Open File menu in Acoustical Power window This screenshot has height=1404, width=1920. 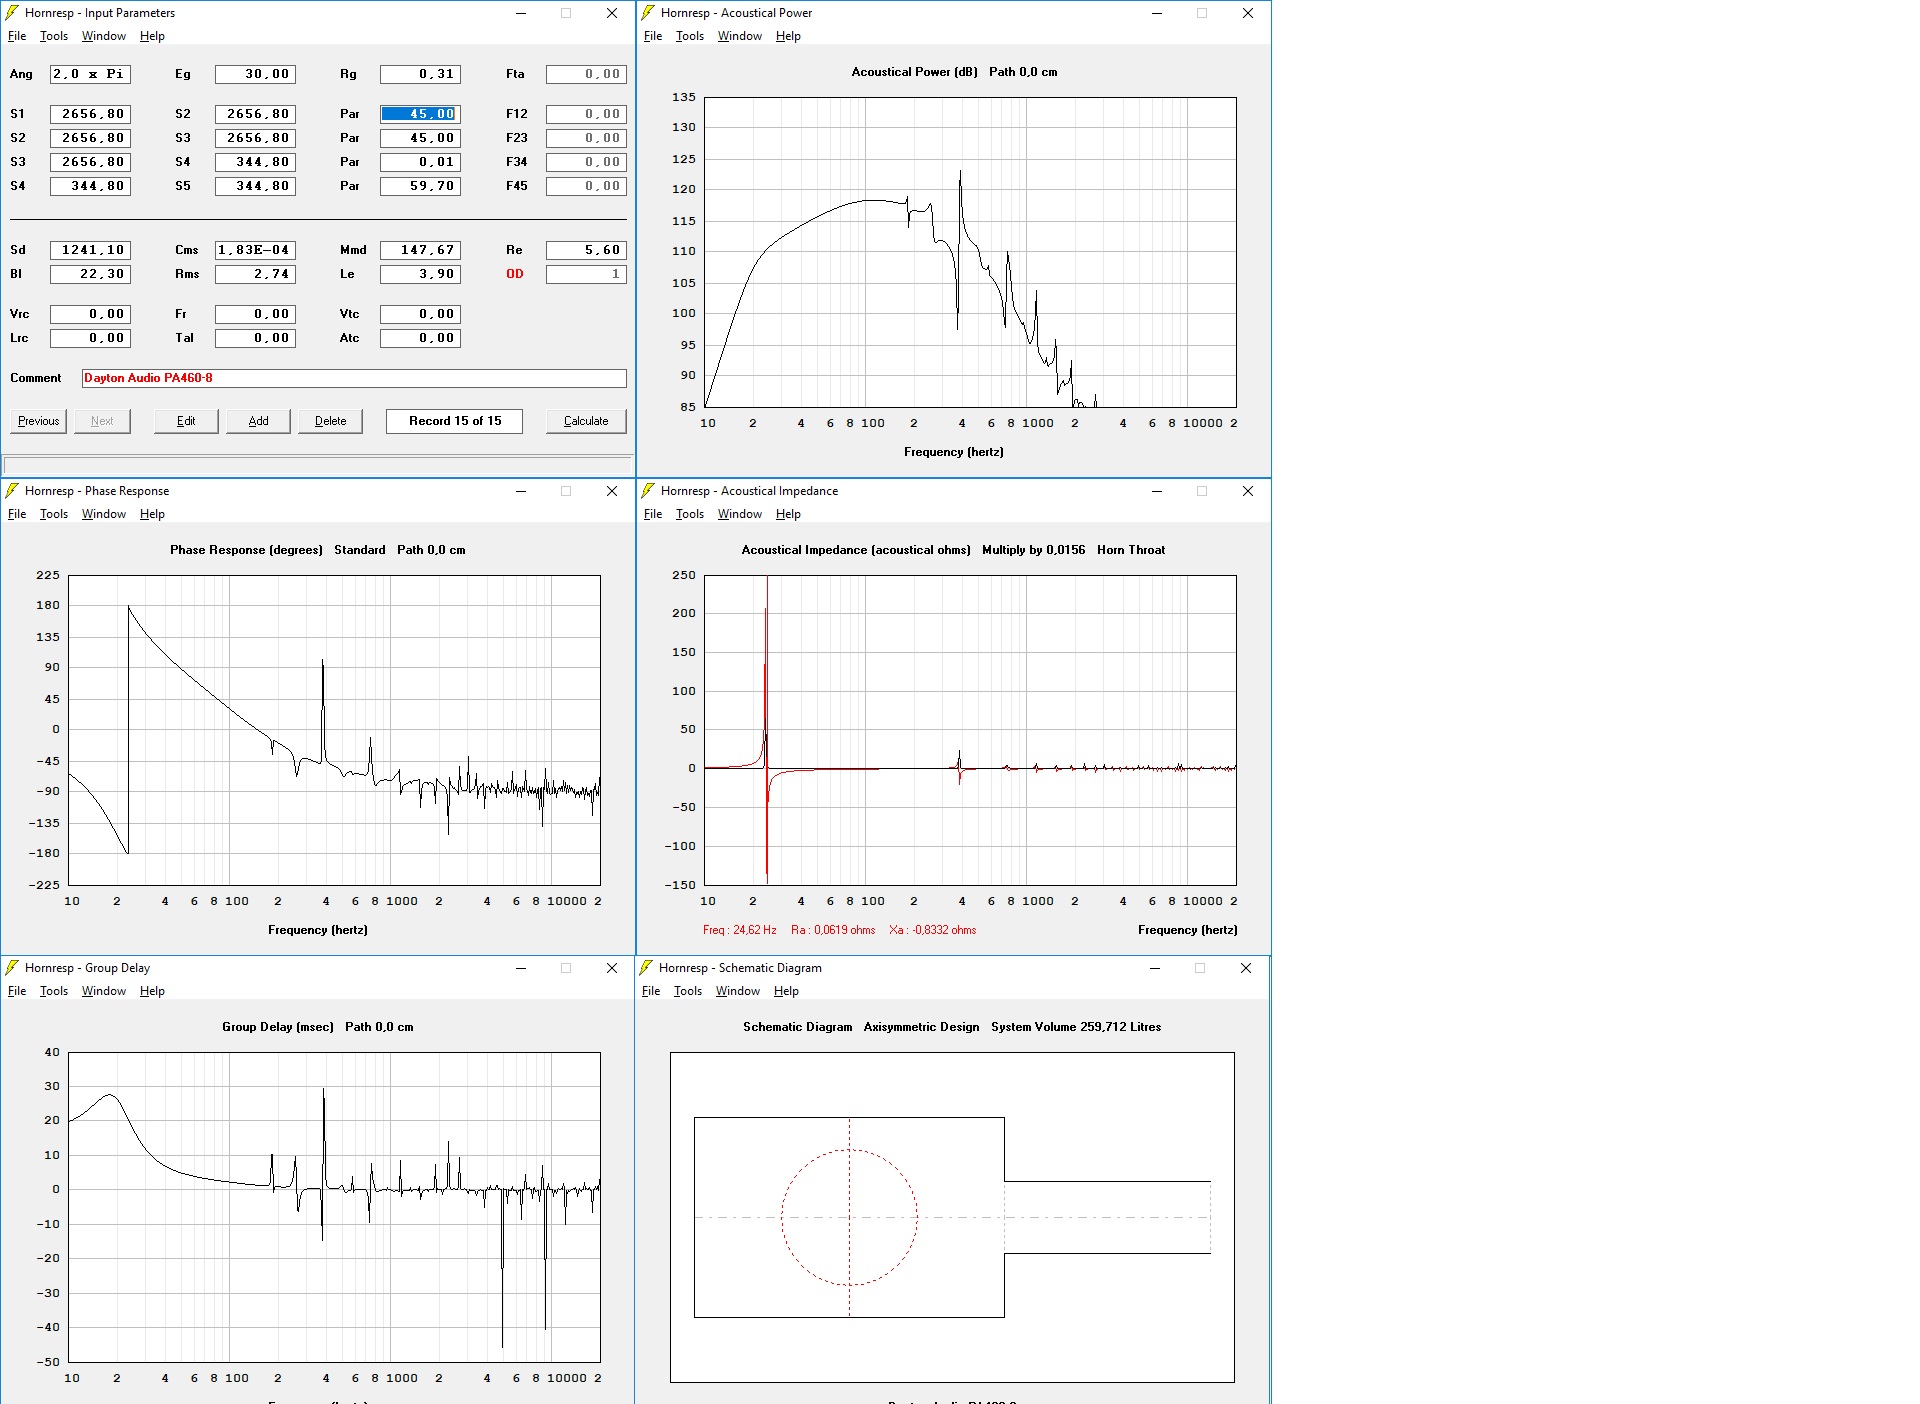pos(653,36)
